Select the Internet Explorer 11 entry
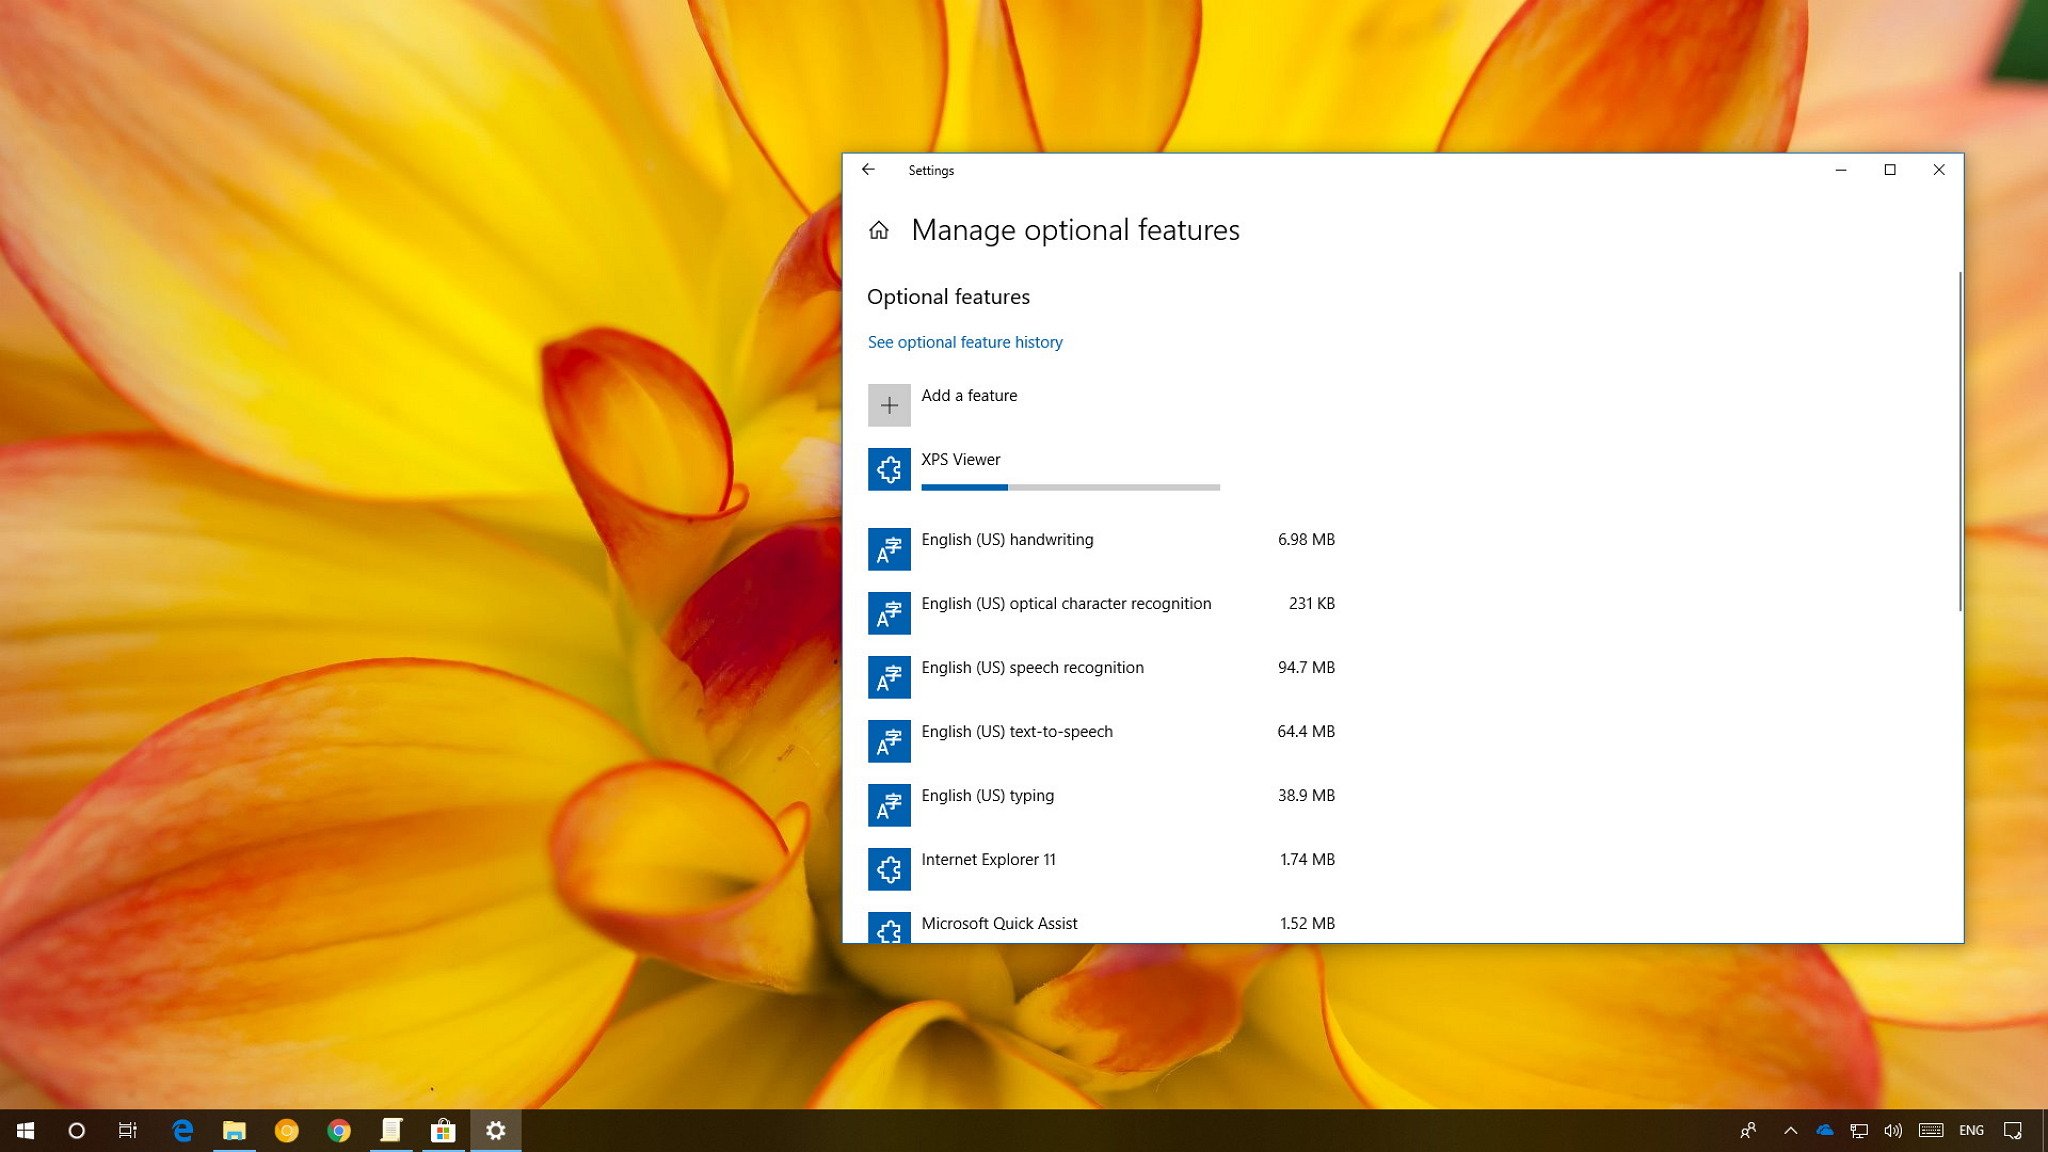2048x1152 pixels. tap(1102, 869)
